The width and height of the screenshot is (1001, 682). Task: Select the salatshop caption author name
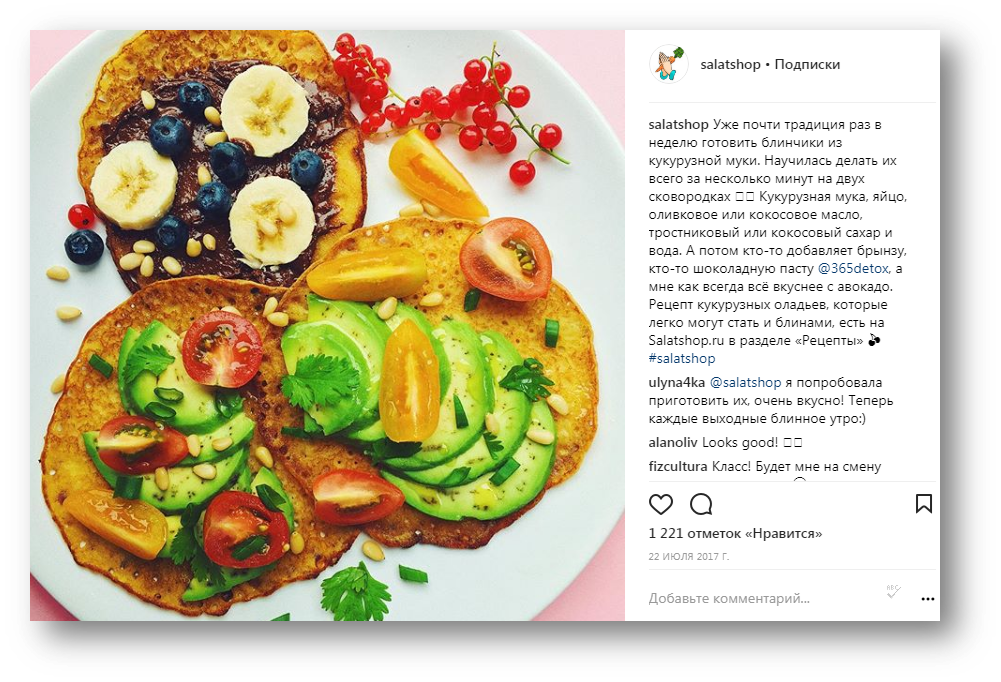pyautogui.click(x=679, y=125)
